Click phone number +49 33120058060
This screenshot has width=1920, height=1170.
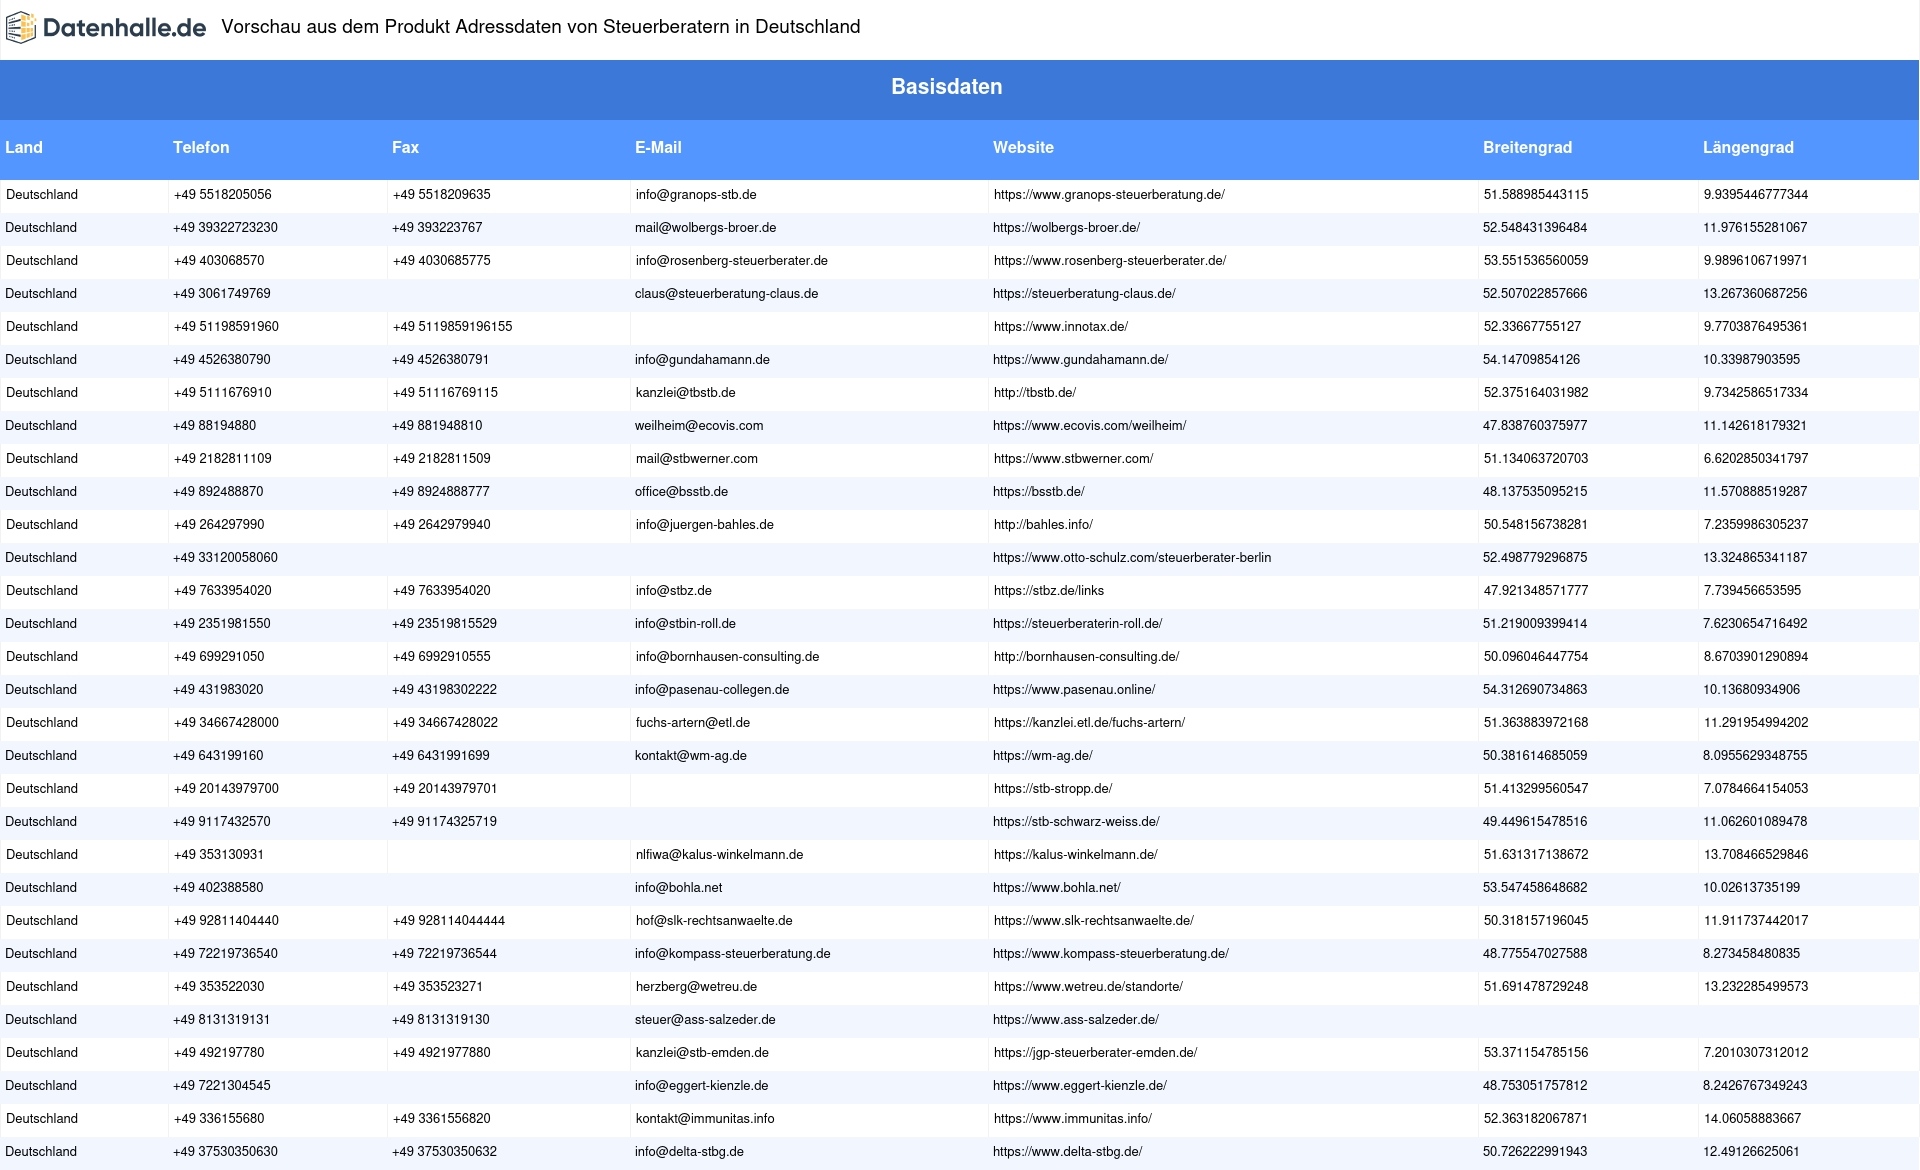click(x=225, y=558)
